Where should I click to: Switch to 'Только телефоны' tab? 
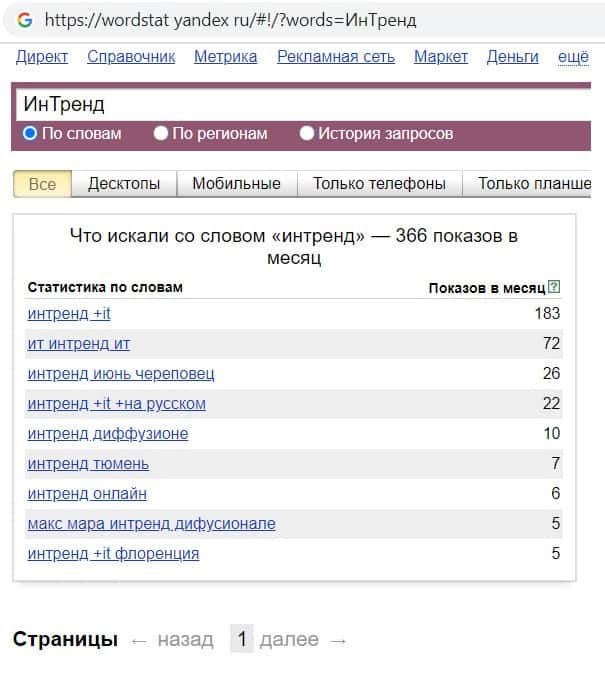click(x=379, y=184)
